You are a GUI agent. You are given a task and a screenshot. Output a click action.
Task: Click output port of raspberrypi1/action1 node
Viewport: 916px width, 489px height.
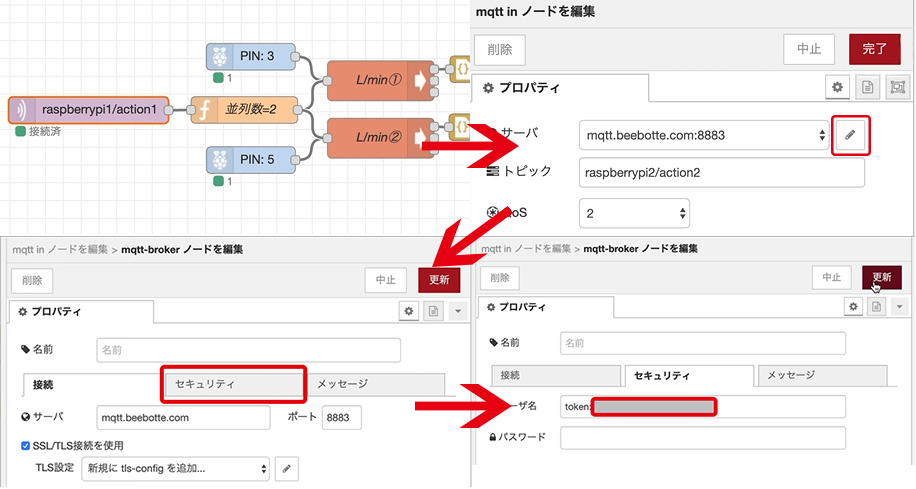click(169, 110)
